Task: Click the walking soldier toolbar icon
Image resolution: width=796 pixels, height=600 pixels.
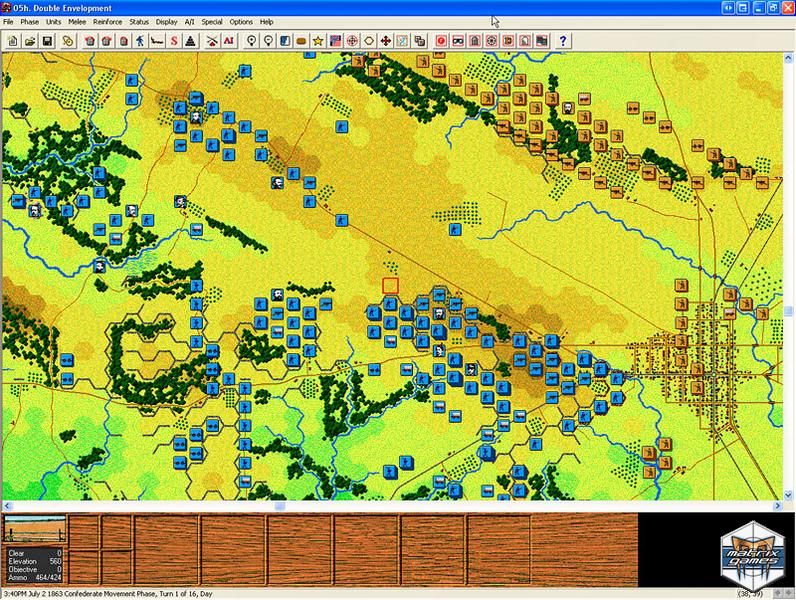Action: click(x=140, y=41)
